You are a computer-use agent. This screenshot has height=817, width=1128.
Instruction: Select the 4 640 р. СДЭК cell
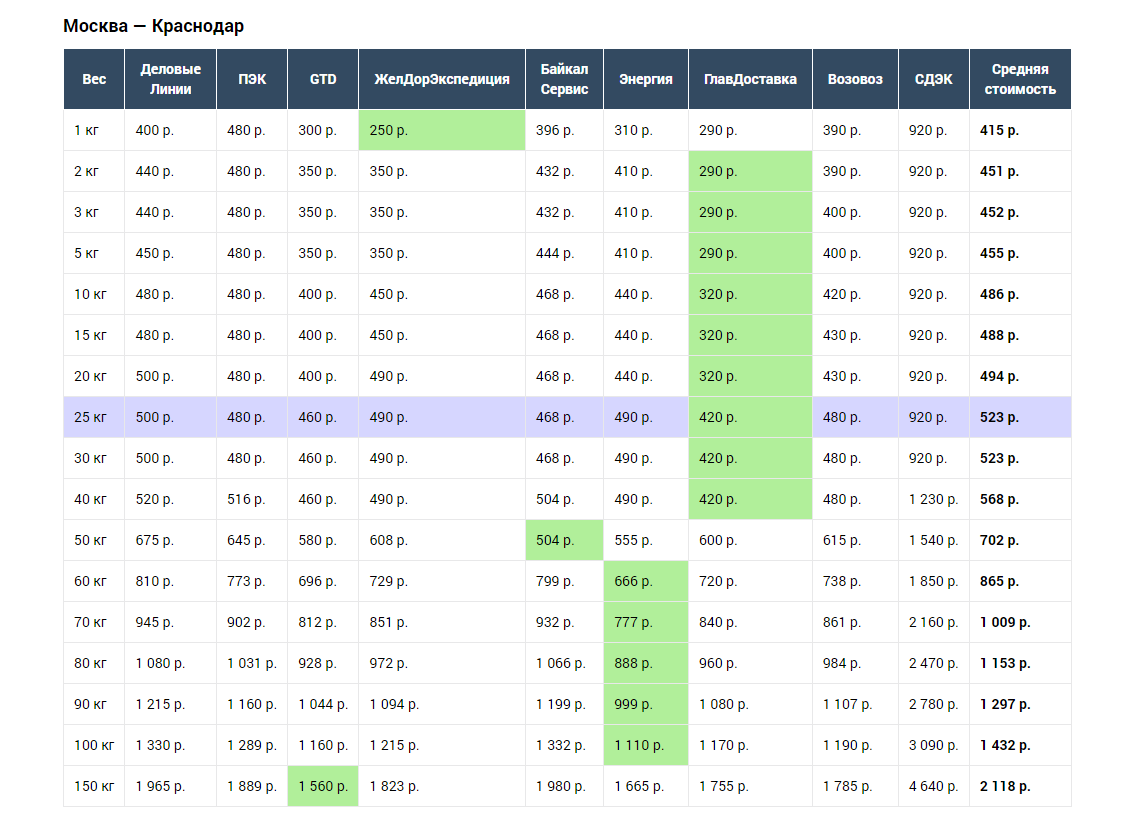pos(933,786)
